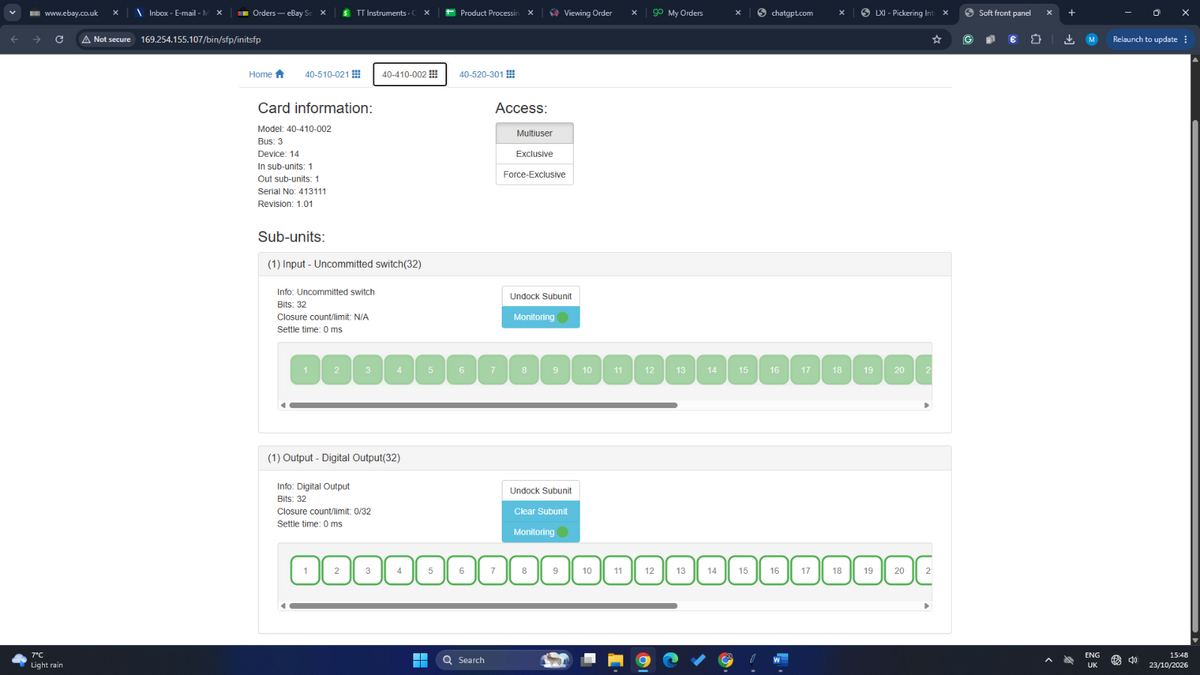Screen dimensions: 1200x675
Task: Toggle Digital Output bit 12
Action: coord(649,571)
